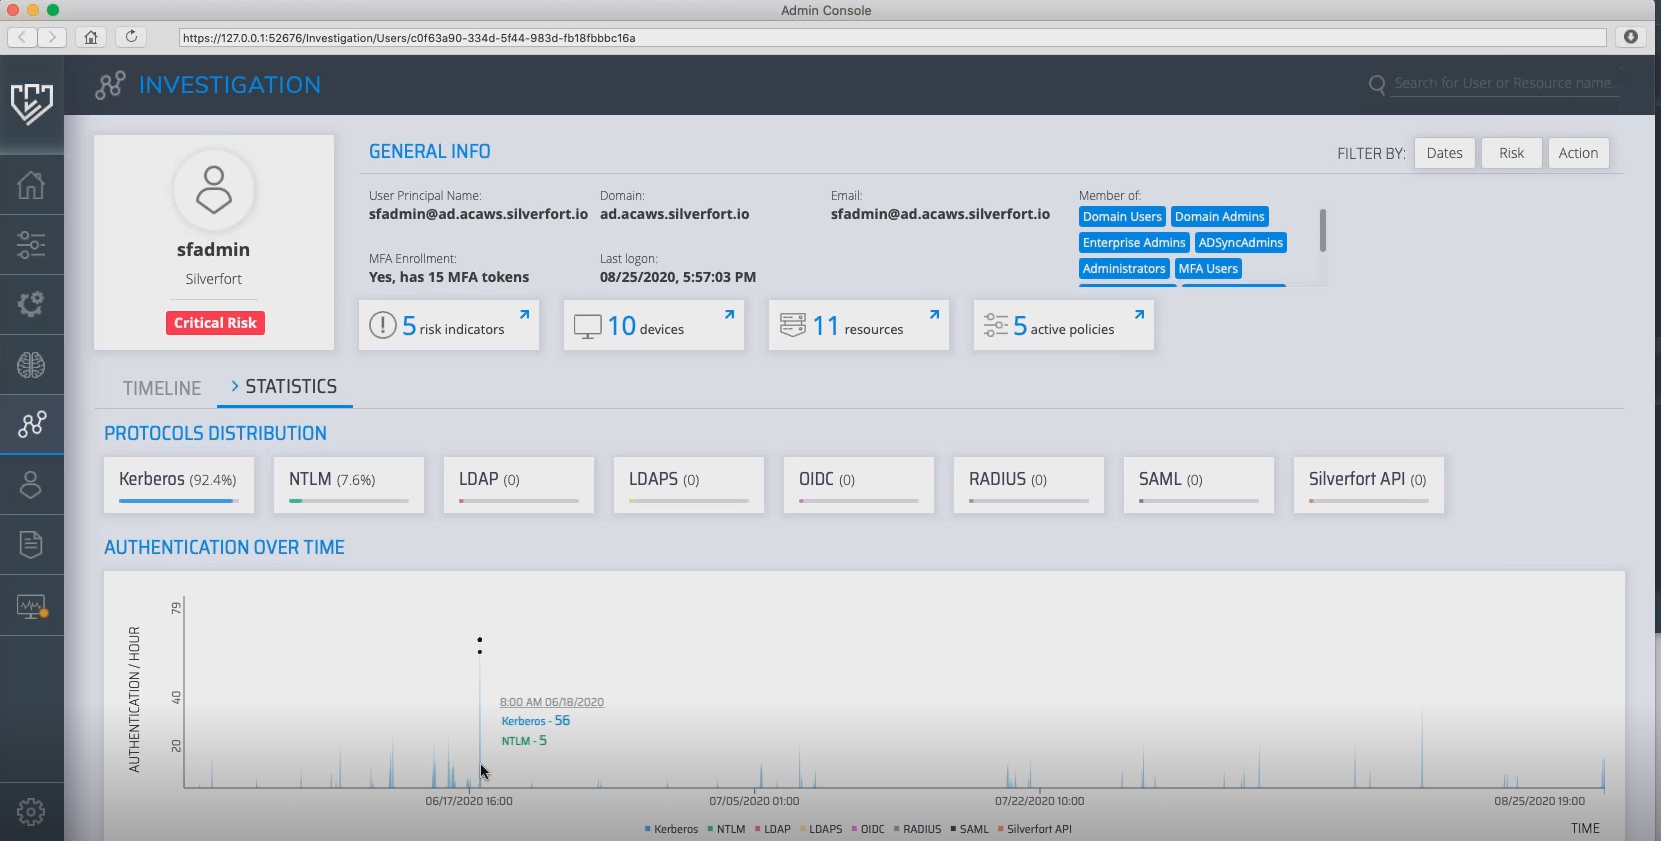Viewport: 1661px width, 841px height.
Task: Open the monitor activity sidebar icon
Action: pyautogui.click(x=32, y=606)
